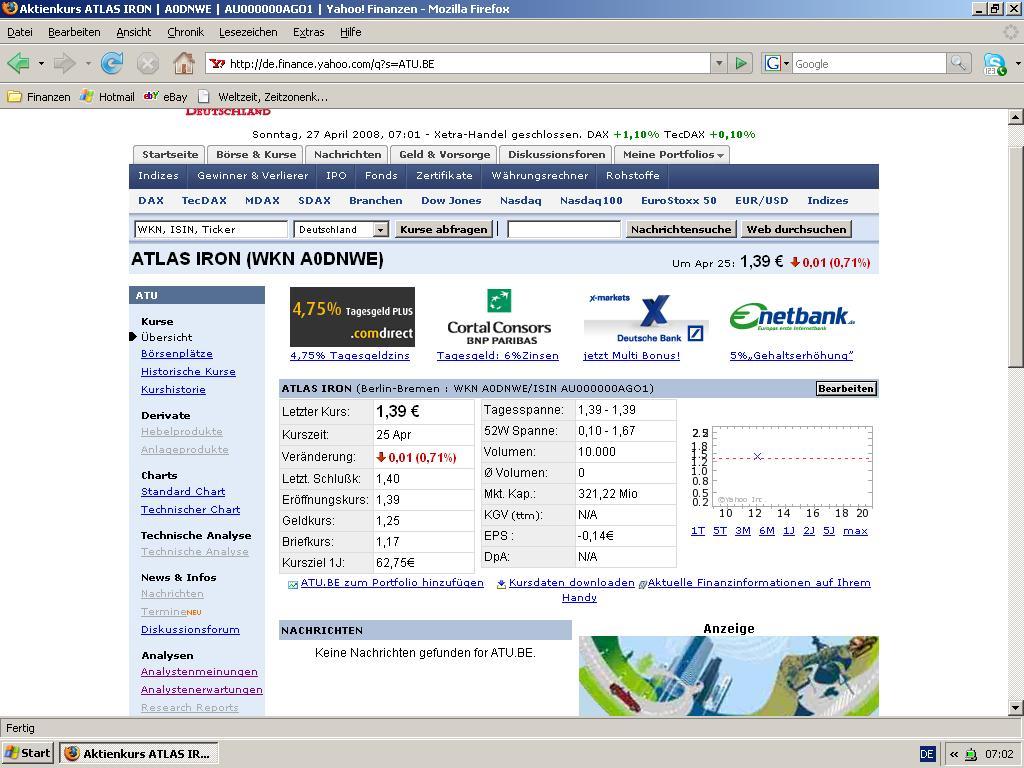Image resolution: width=1024 pixels, height=768 pixels.
Task: Open the Historische Kurse link
Action: tap(188, 372)
